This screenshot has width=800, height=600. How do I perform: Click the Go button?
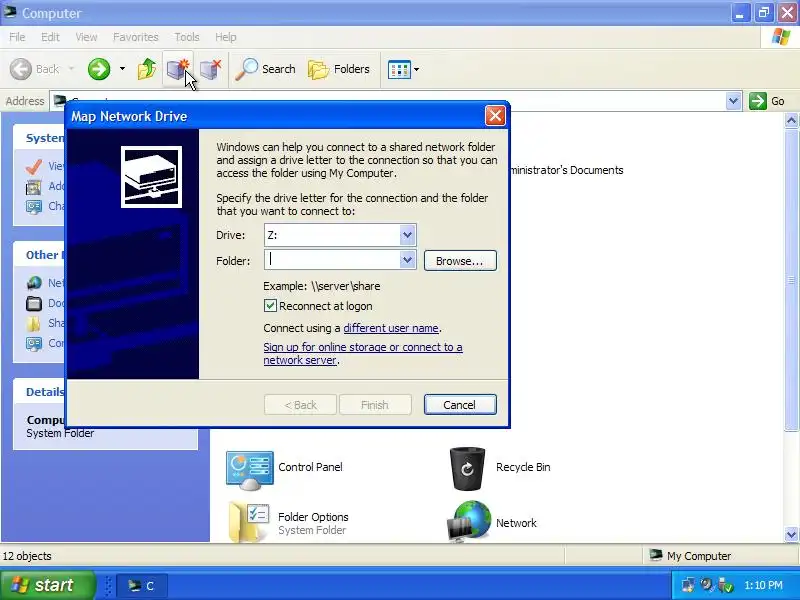click(767, 101)
